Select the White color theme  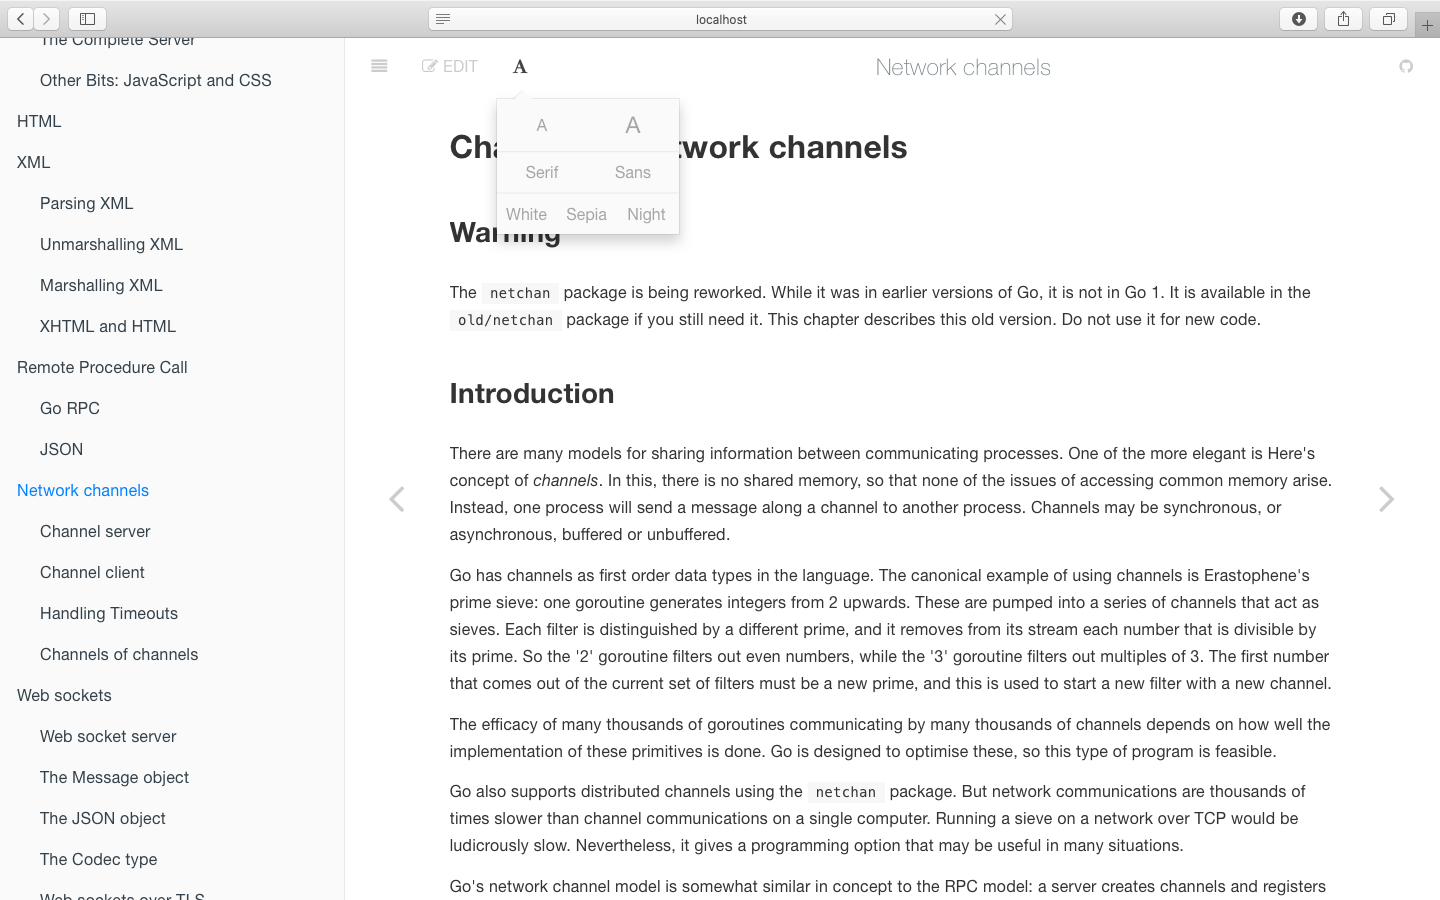pyautogui.click(x=526, y=214)
